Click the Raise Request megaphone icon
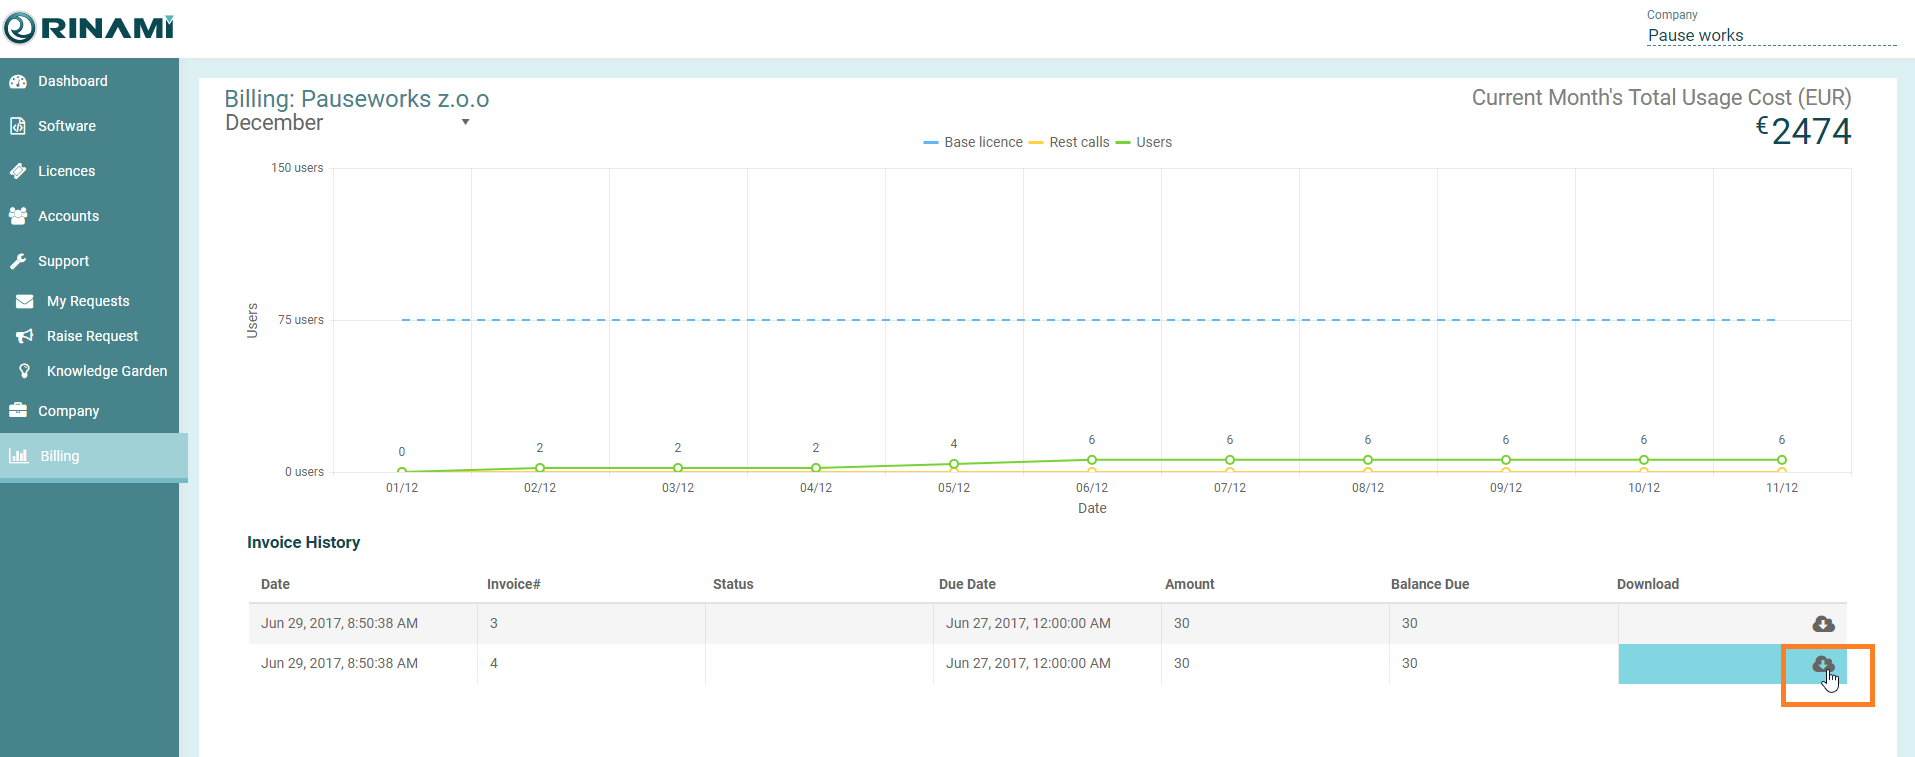Viewport: 1915px width, 757px height. tap(25, 336)
